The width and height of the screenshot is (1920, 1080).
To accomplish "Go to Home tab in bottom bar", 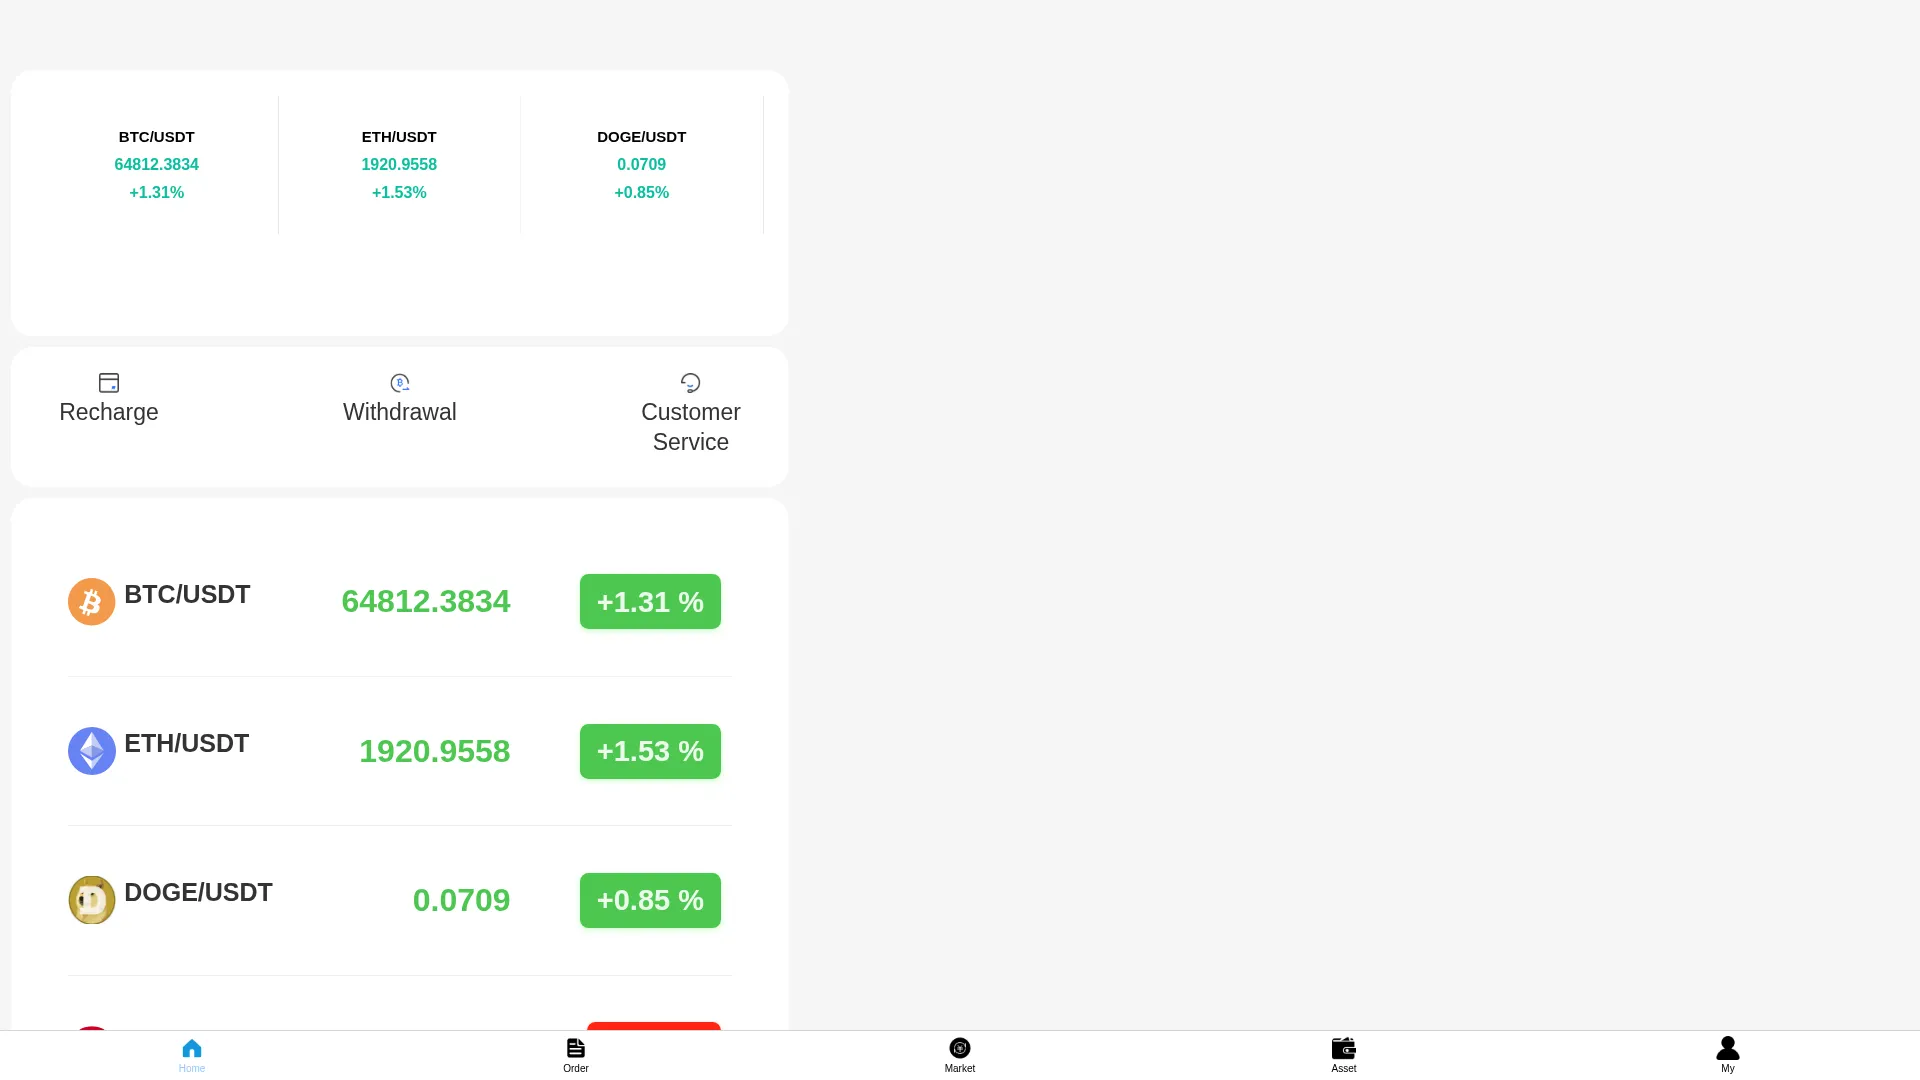I will (x=192, y=1055).
